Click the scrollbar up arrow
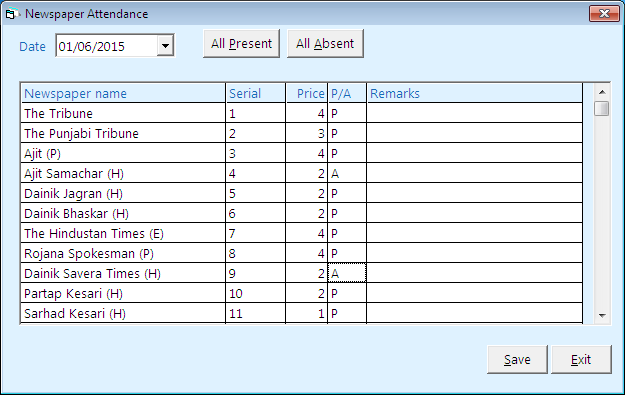The image size is (625, 395). [602, 92]
